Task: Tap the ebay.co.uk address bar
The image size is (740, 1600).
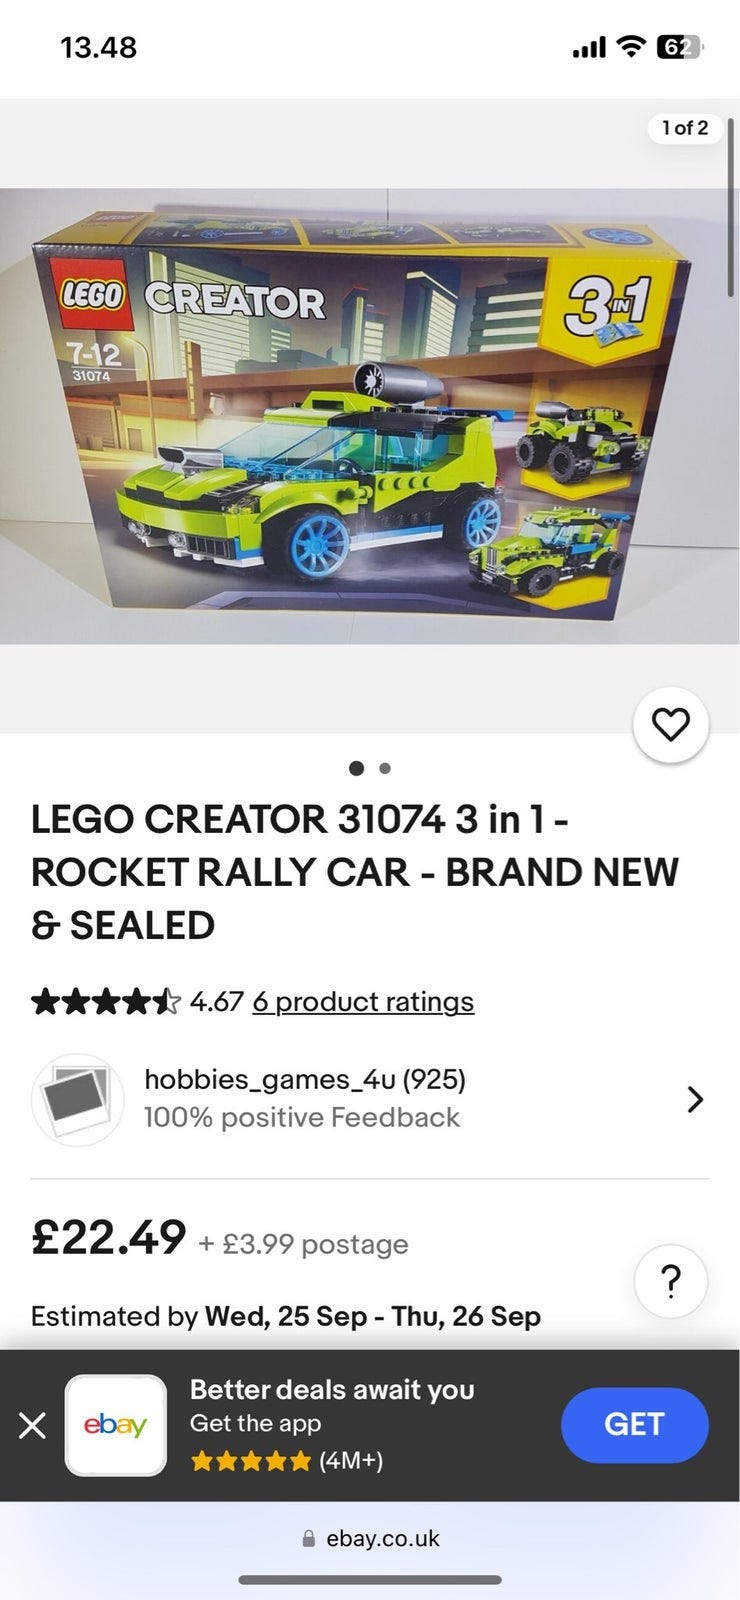Action: click(370, 1539)
